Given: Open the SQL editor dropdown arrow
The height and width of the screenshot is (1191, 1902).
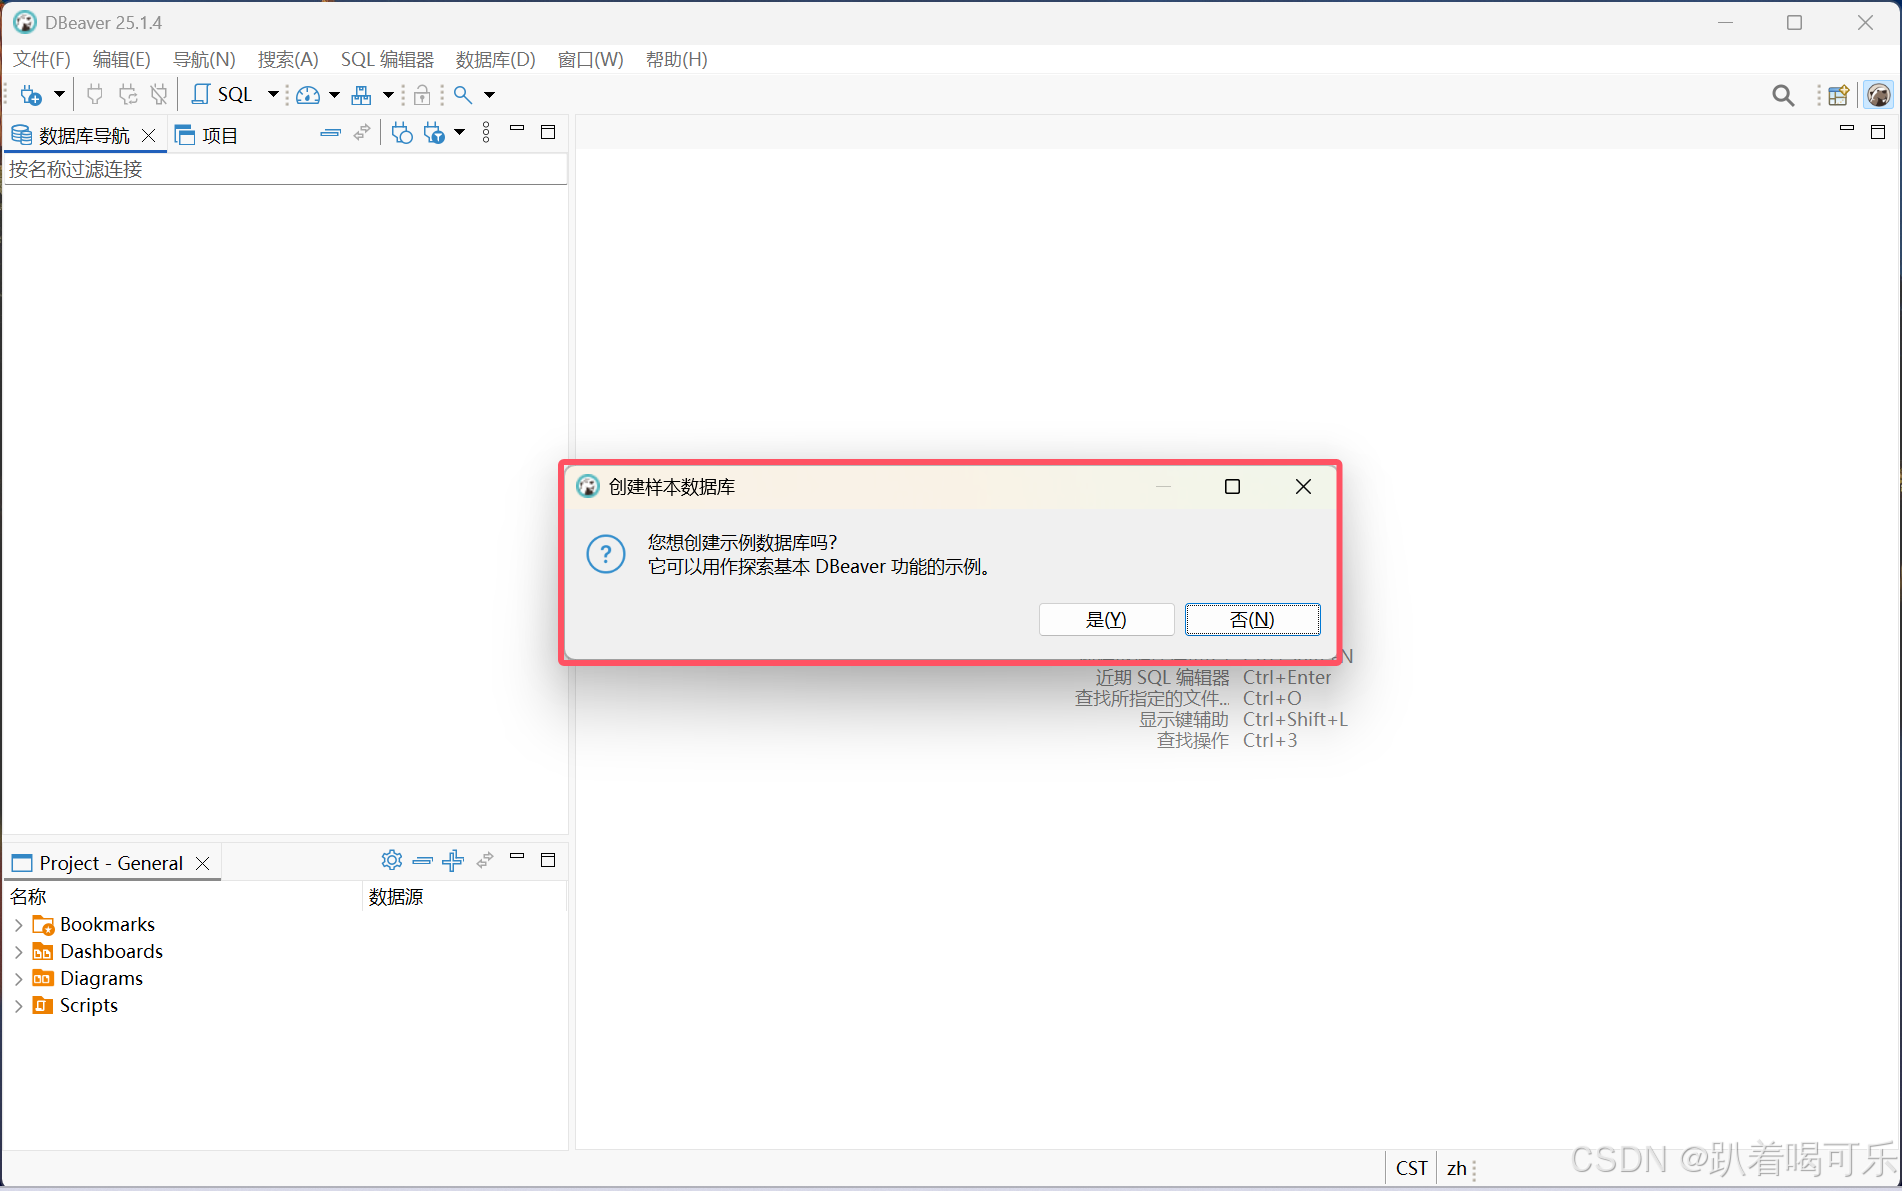Looking at the screenshot, I should [272, 94].
